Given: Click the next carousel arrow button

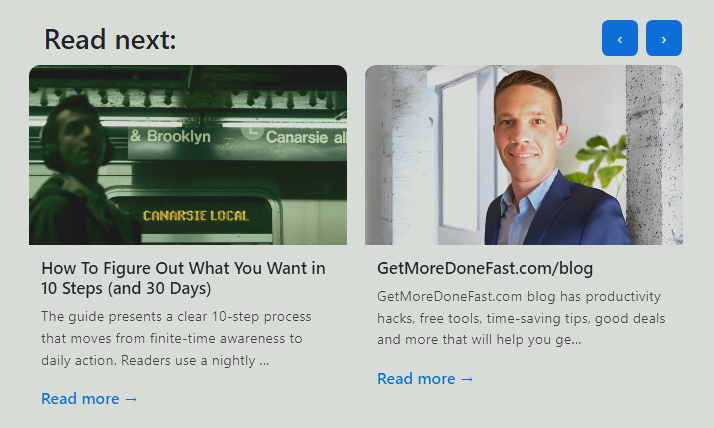Looking at the screenshot, I should [664, 38].
